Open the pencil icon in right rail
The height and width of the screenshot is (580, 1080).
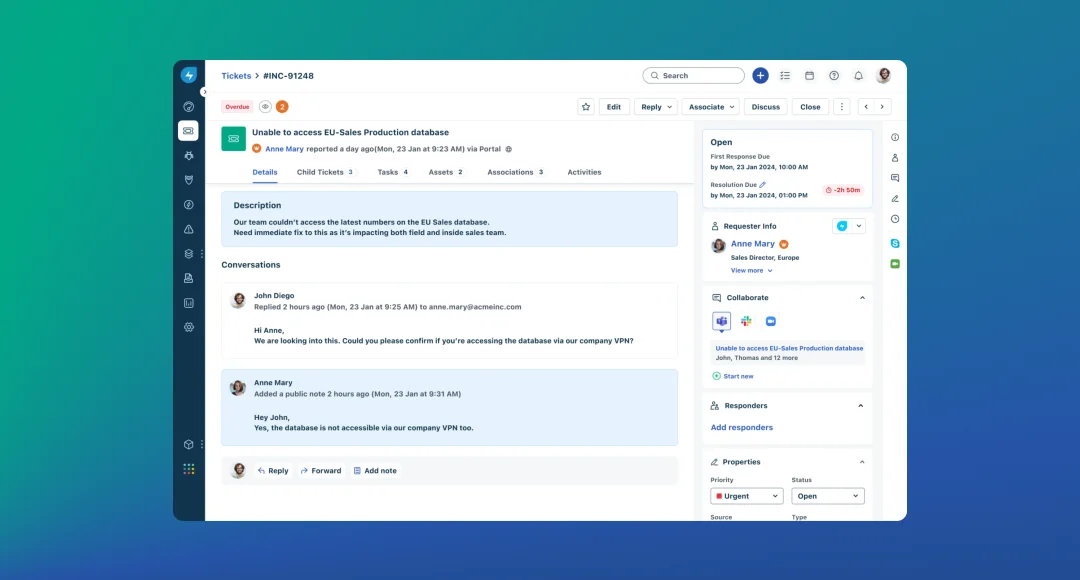point(895,198)
